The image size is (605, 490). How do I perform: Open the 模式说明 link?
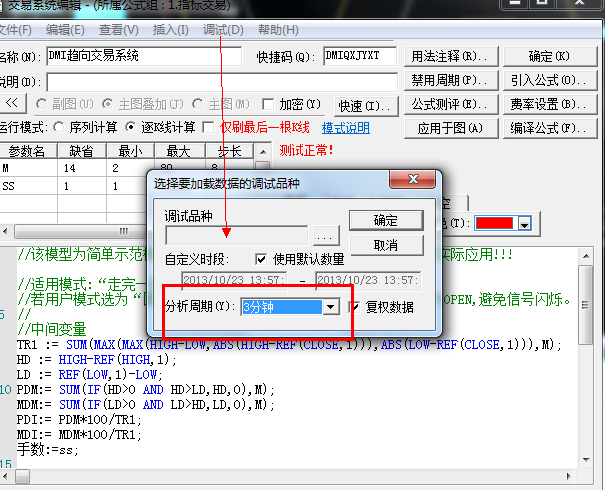pos(345,128)
